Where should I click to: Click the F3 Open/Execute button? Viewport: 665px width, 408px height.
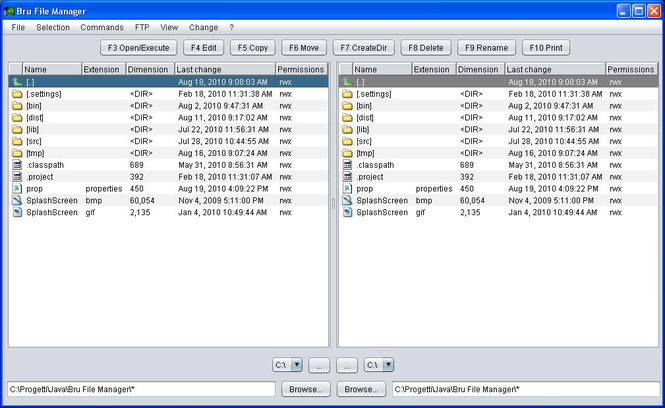pos(138,48)
